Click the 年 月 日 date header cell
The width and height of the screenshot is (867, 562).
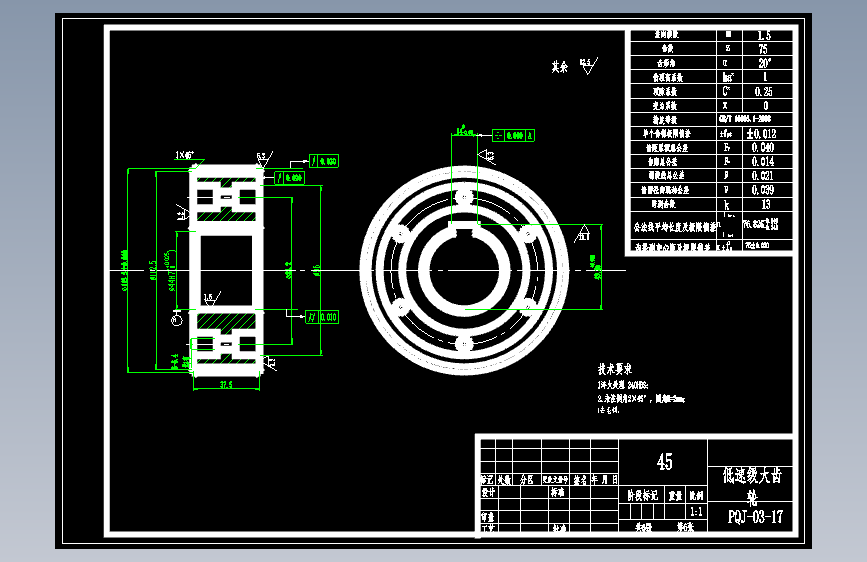(604, 480)
